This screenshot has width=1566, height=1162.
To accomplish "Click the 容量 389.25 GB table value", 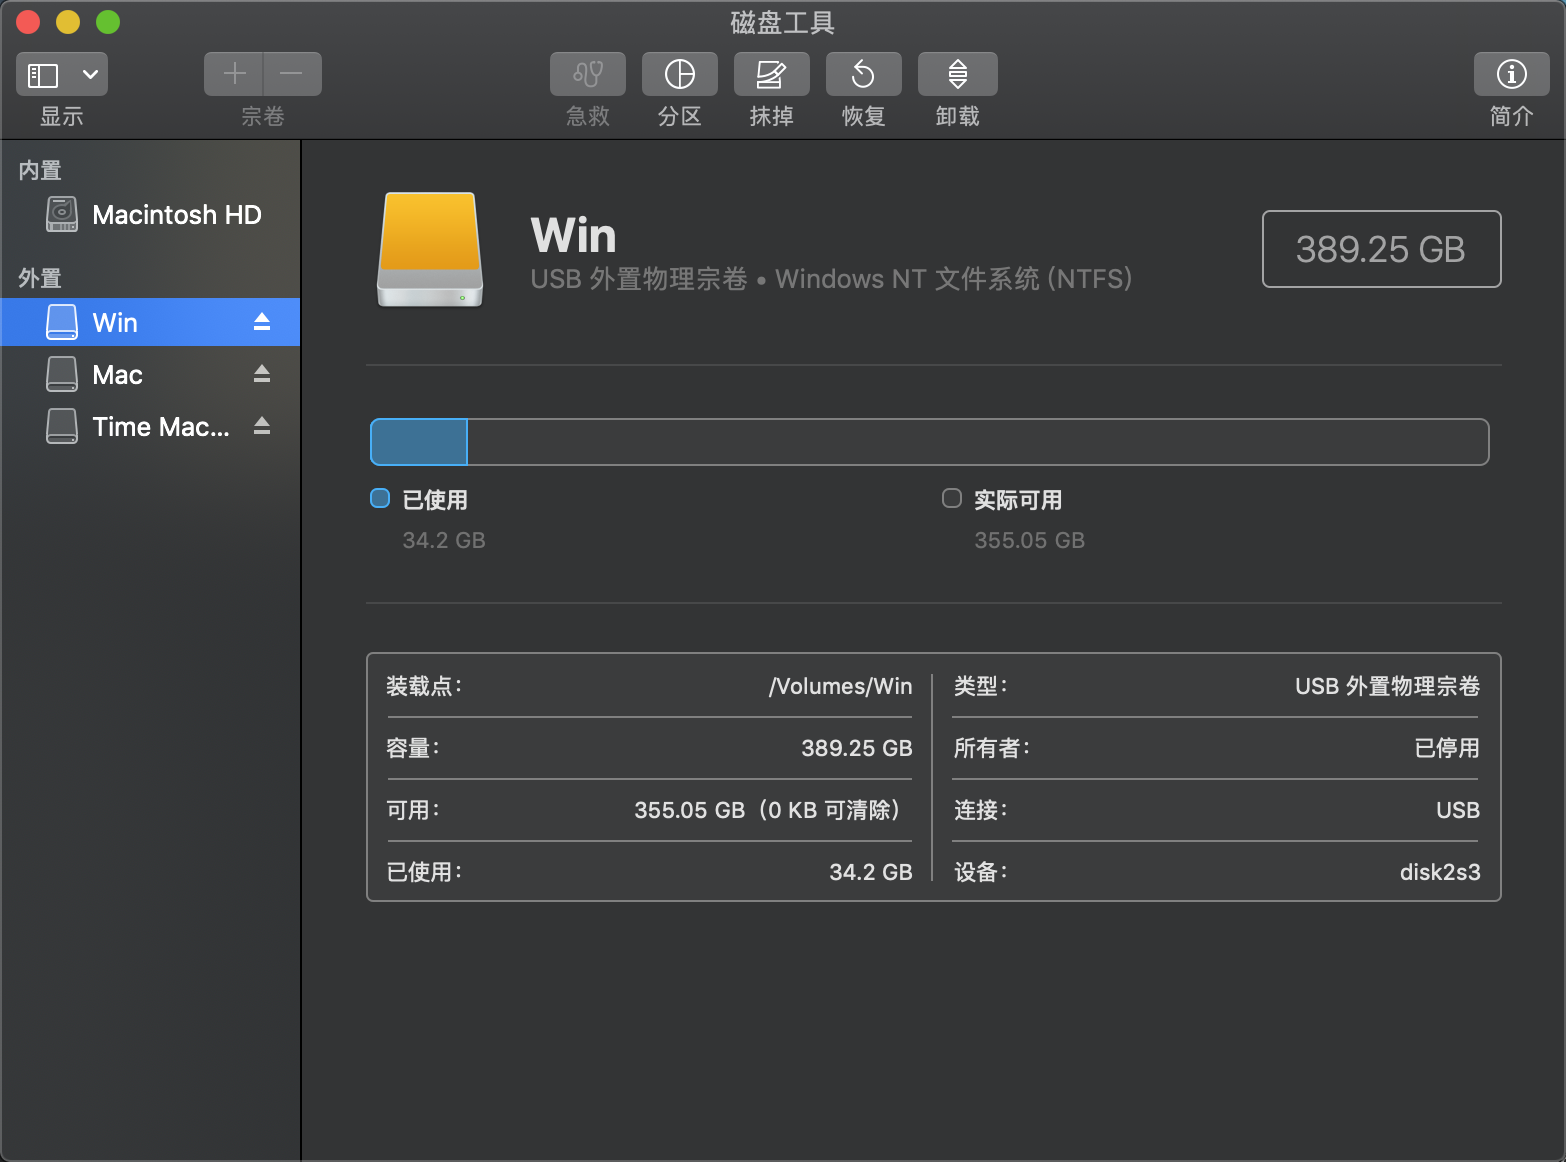I will point(856,748).
